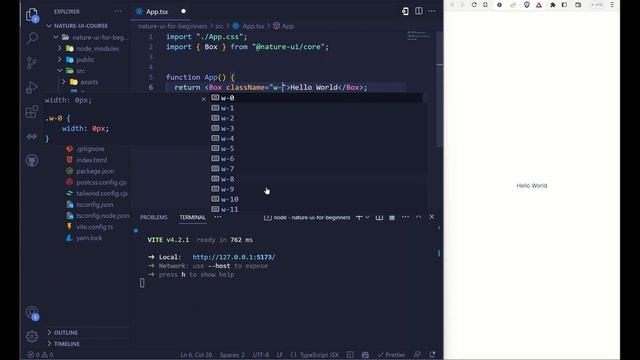Add a new terminal with plus icon

359,218
